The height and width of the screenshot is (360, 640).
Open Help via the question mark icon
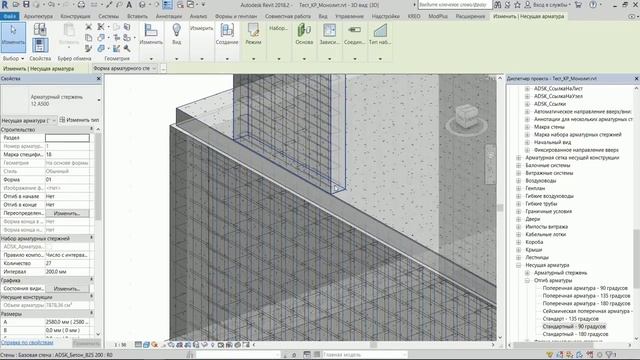click(593, 5)
